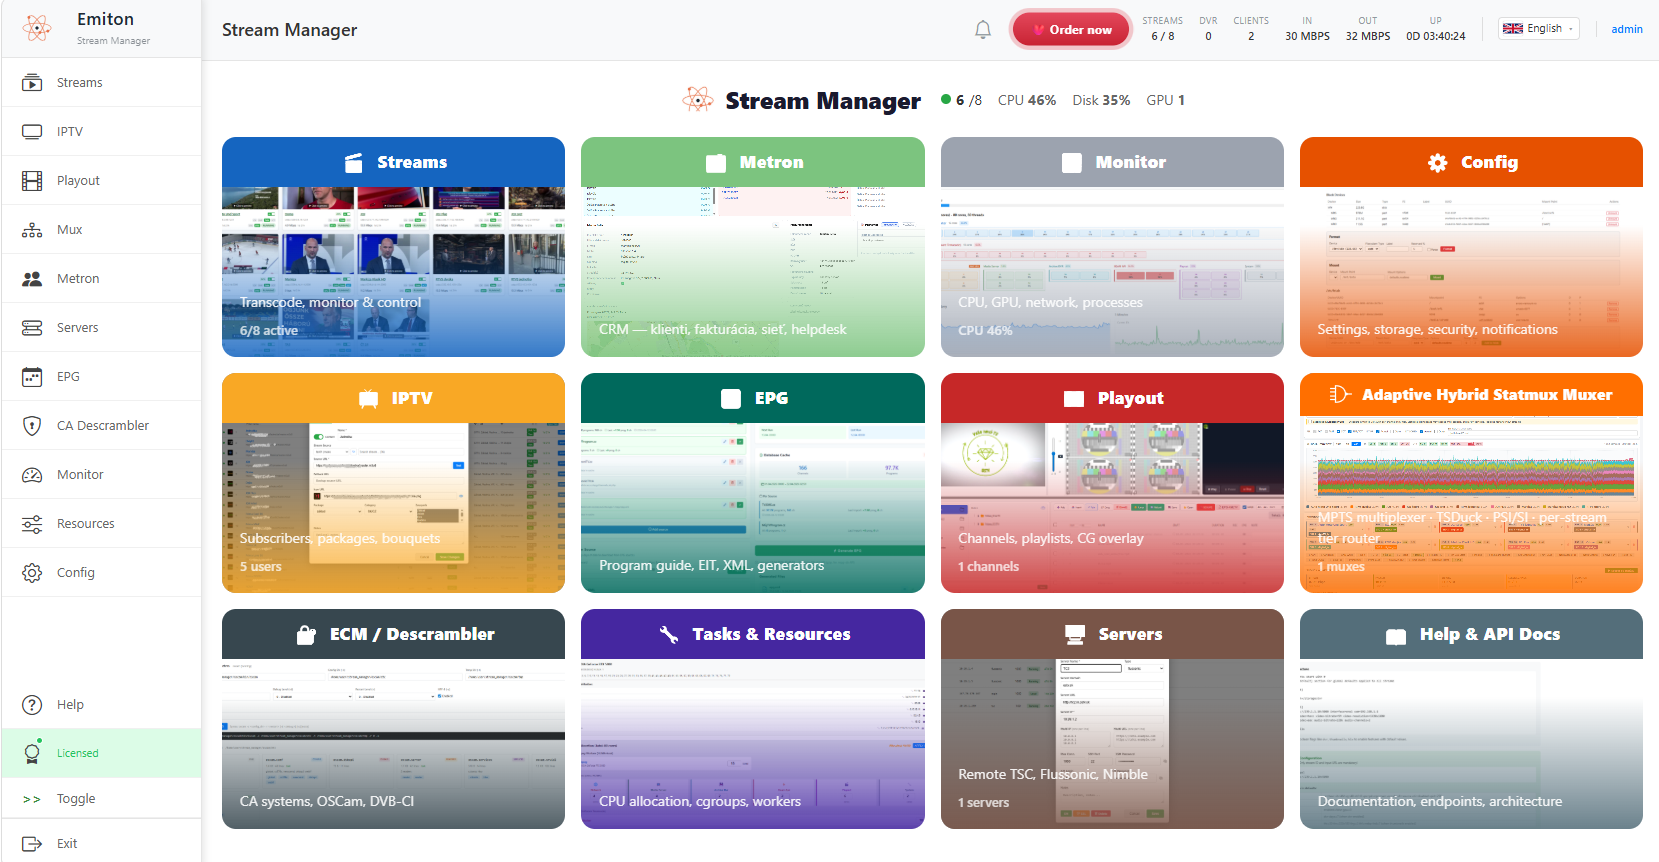Image resolution: width=1659 pixels, height=862 pixels.
Task: Open the EPG calendar icon in sidebar
Action: 32,377
